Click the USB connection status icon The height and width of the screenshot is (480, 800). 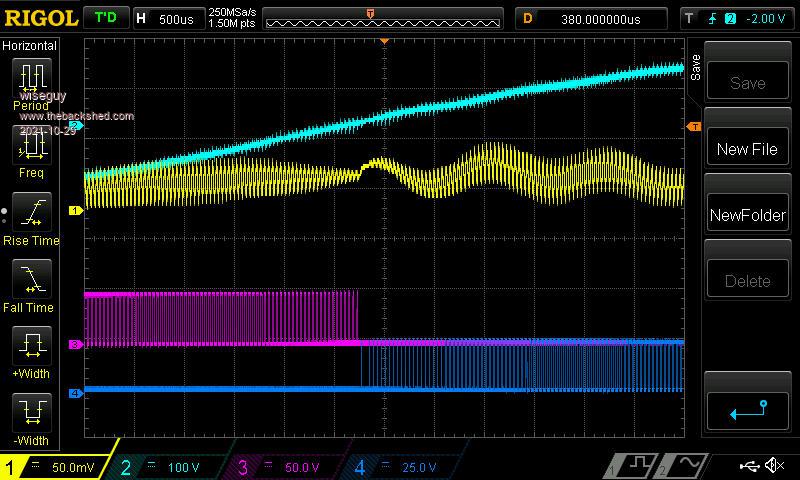[x=749, y=466]
